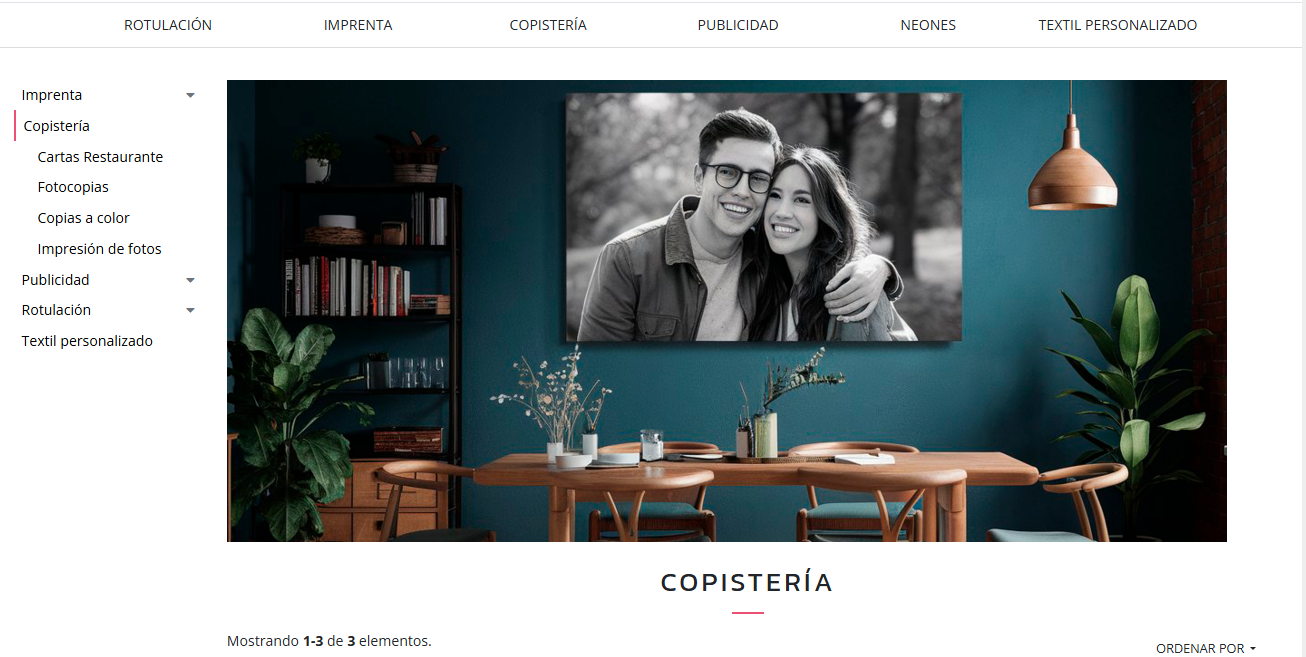Expand the Publicidad sidebar arrow

(x=190, y=281)
